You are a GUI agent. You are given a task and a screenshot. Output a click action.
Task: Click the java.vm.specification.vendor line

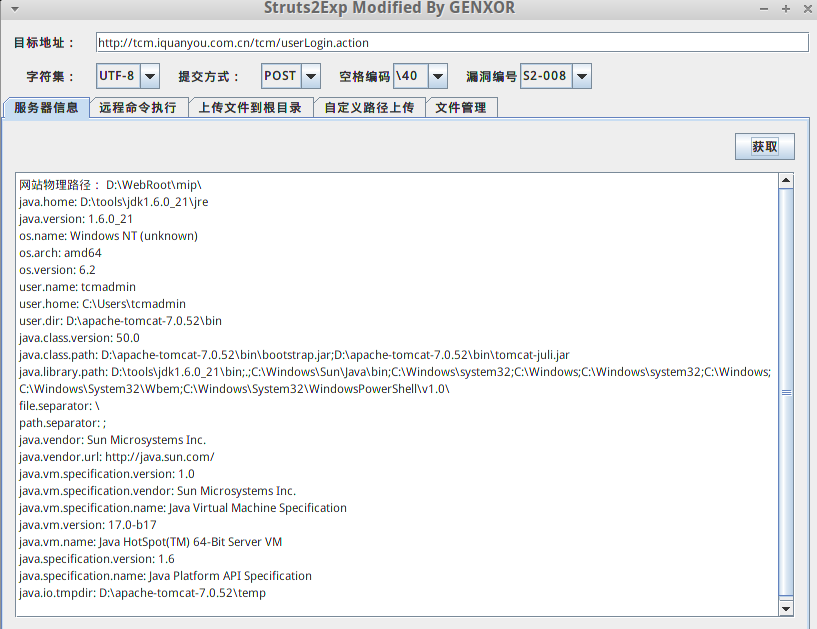point(157,491)
